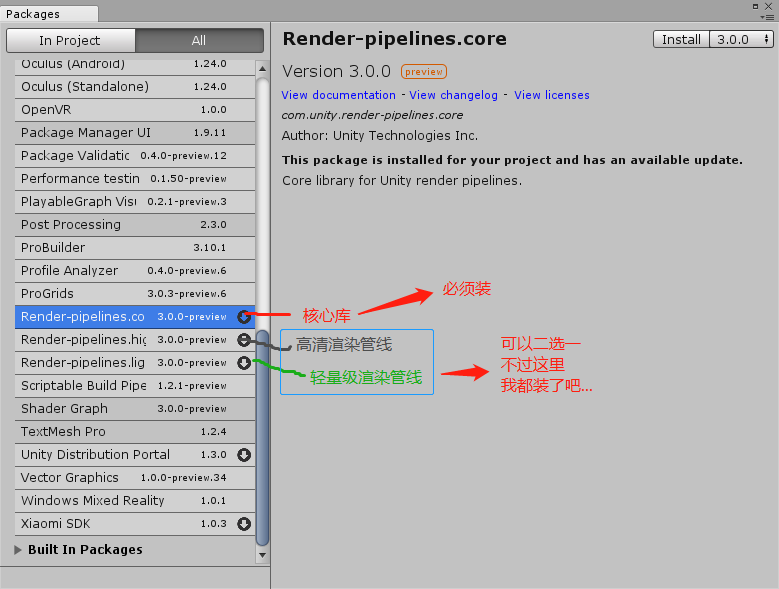Image resolution: width=779 pixels, height=589 pixels.
Task: Select the Scriptable Build Pipeline package
Action: [135, 386]
